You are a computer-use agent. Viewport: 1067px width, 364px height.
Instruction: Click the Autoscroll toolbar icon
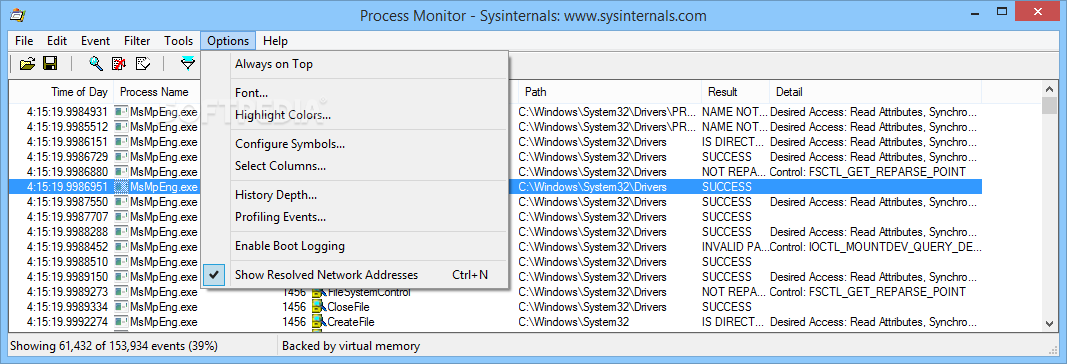pyautogui.click(x=119, y=64)
